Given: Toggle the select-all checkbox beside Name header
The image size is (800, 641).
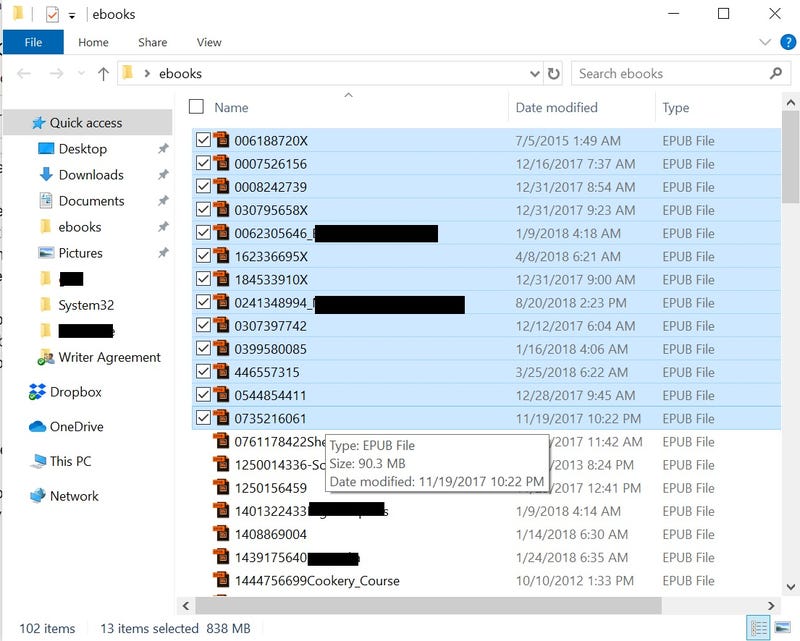Looking at the screenshot, I should [x=196, y=107].
